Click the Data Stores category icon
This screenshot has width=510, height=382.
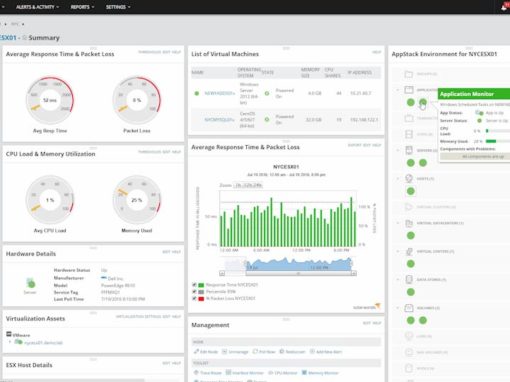coord(409,279)
